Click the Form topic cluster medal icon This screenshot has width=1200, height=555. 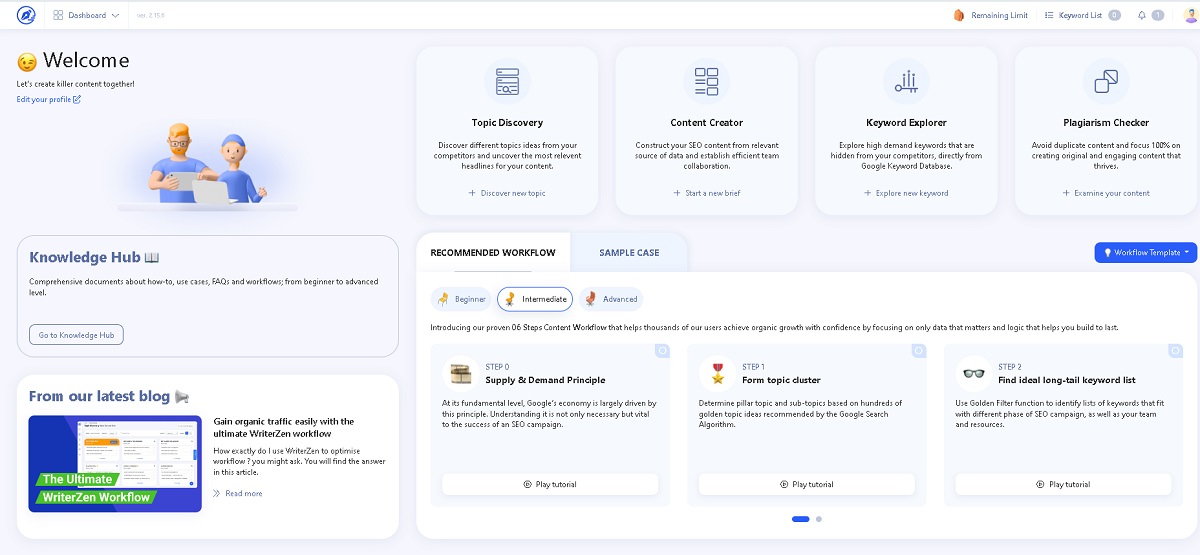pos(717,373)
